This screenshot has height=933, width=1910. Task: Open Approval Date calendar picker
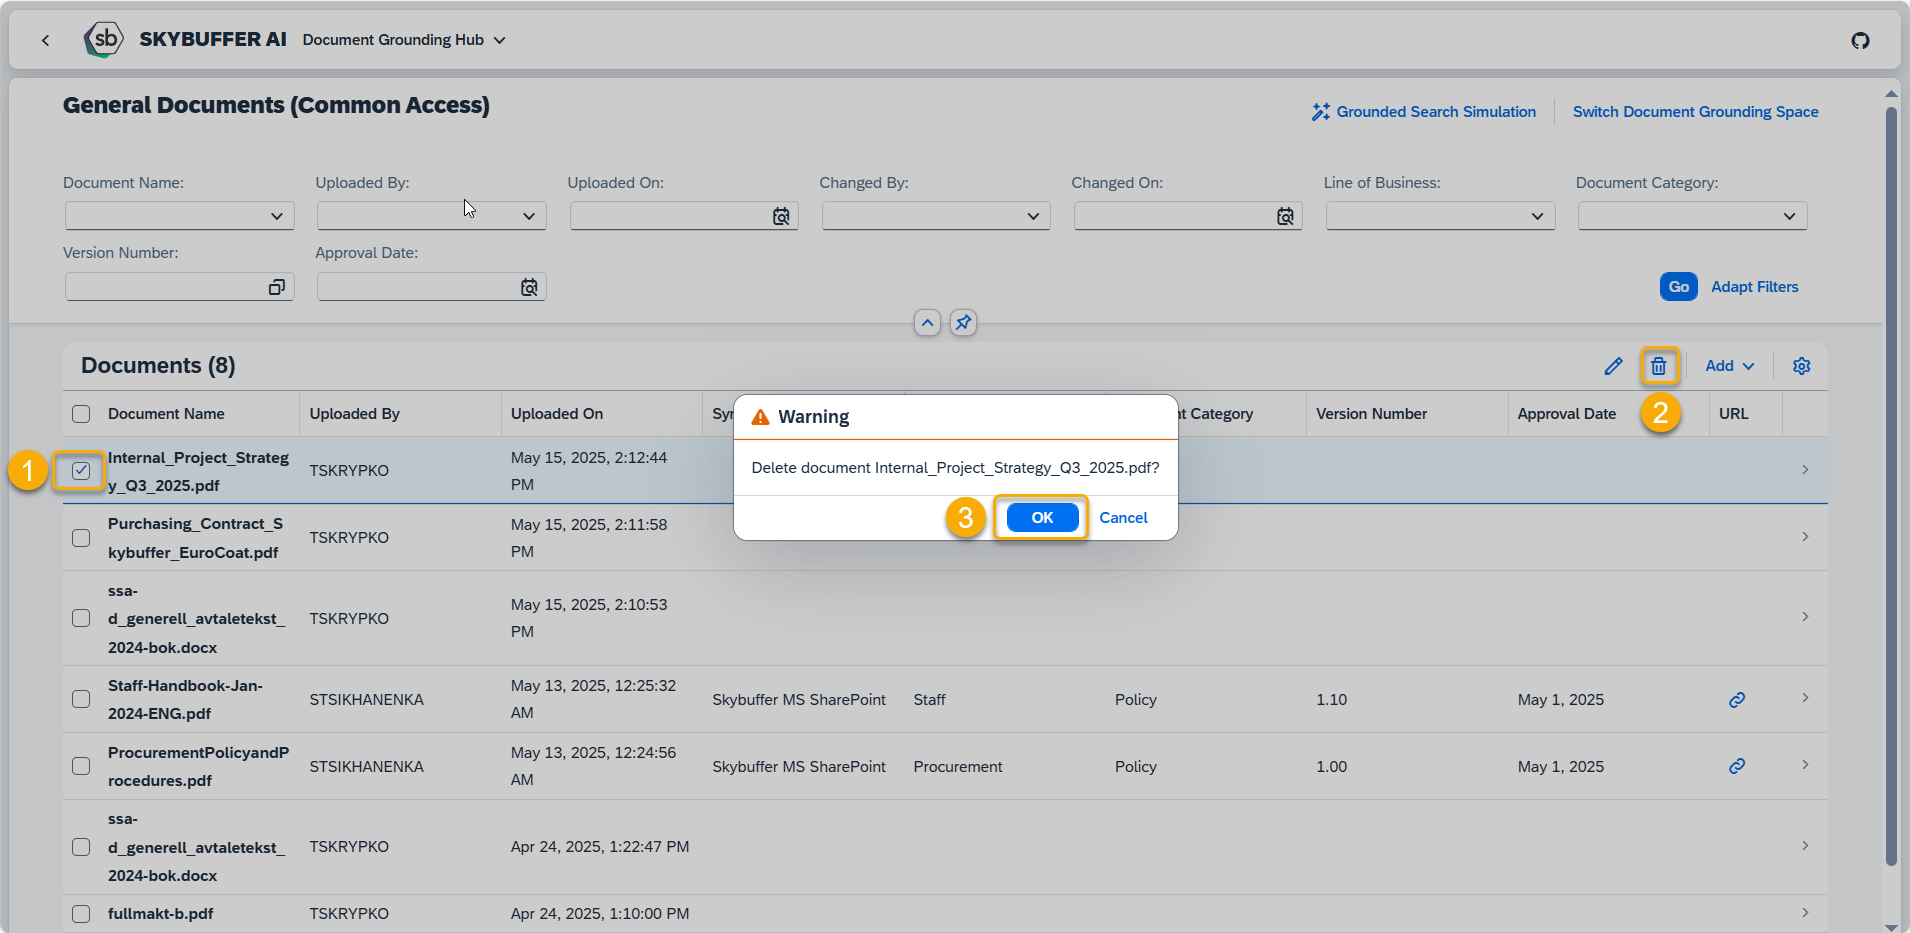(529, 287)
